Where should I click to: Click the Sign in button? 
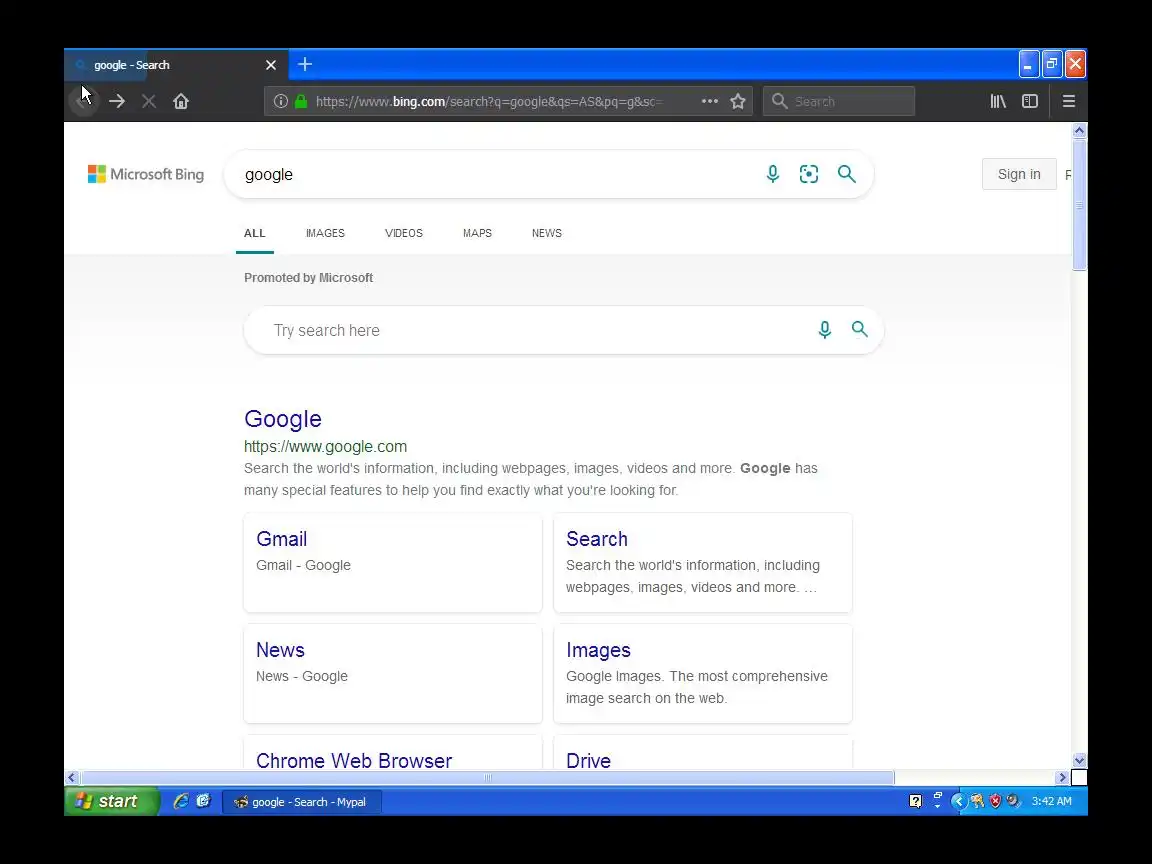pyautogui.click(x=1019, y=174)
